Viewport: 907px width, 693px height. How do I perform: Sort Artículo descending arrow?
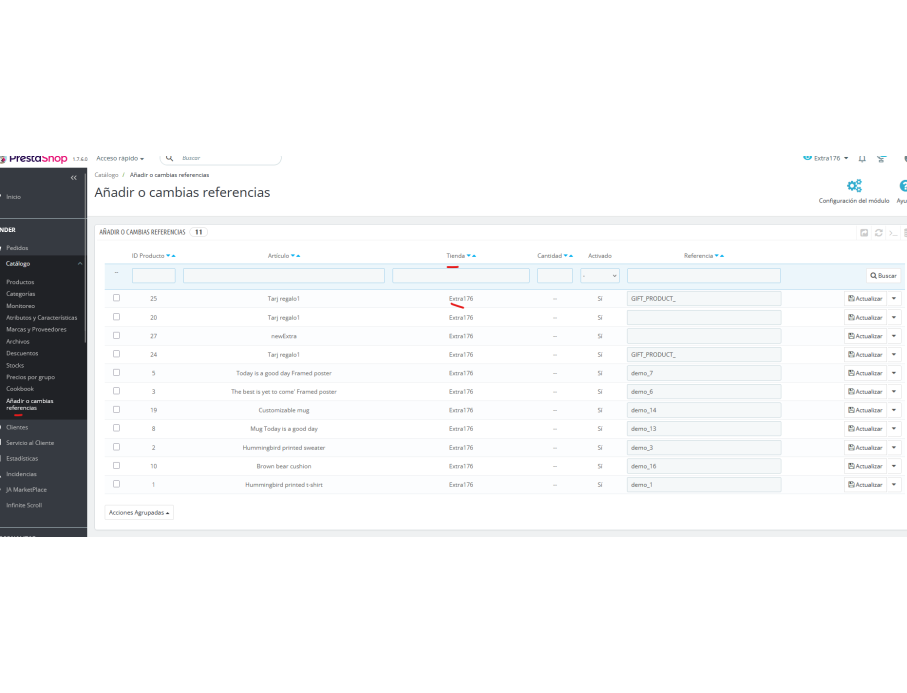pyautogui.click(x=293, y=256)
